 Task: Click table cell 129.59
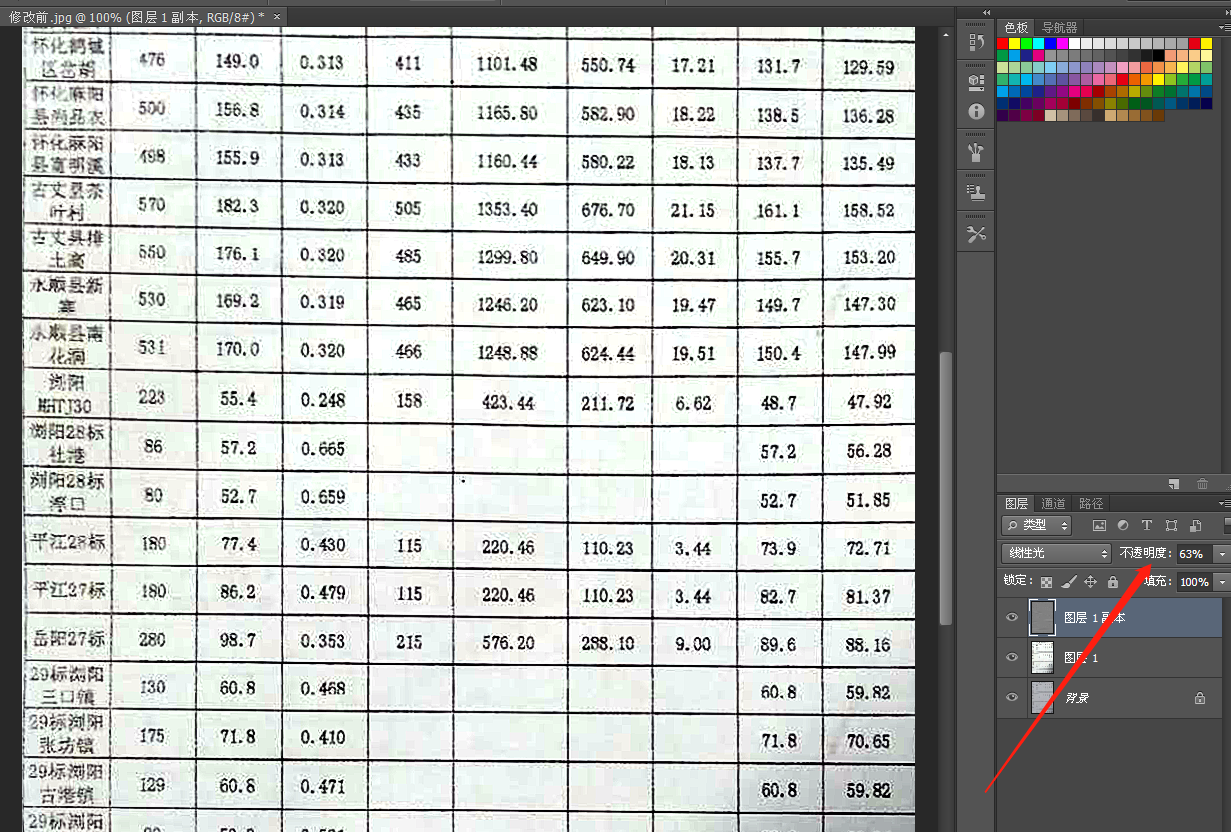(869, 68)
